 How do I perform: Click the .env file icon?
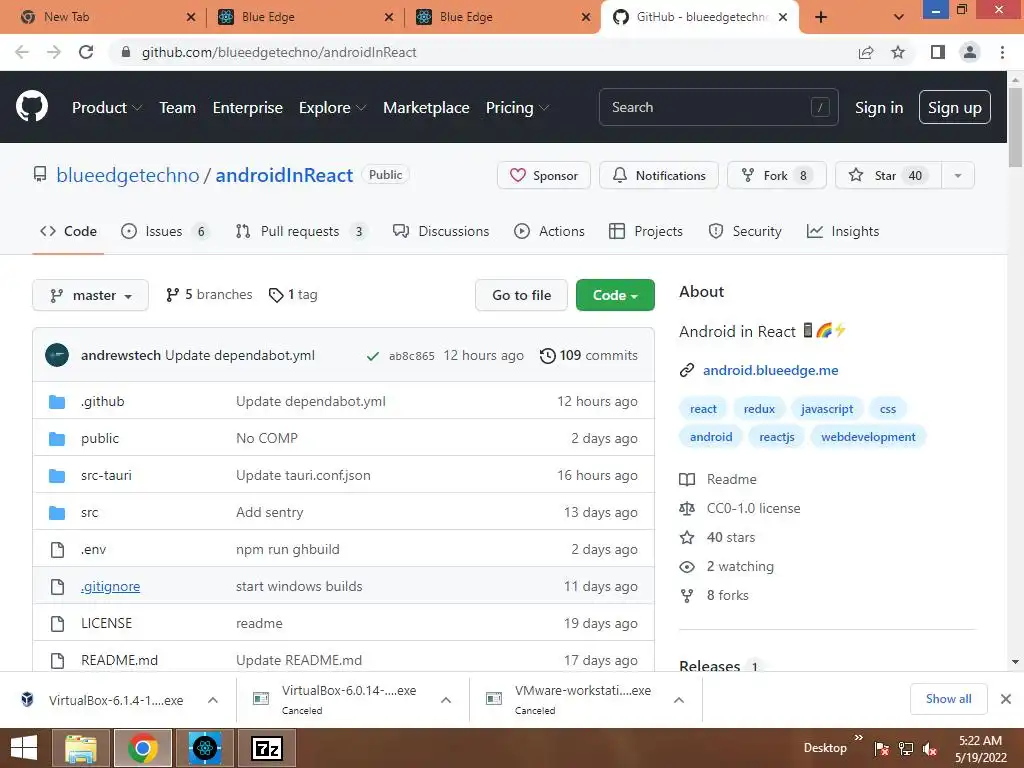[57, 550]
